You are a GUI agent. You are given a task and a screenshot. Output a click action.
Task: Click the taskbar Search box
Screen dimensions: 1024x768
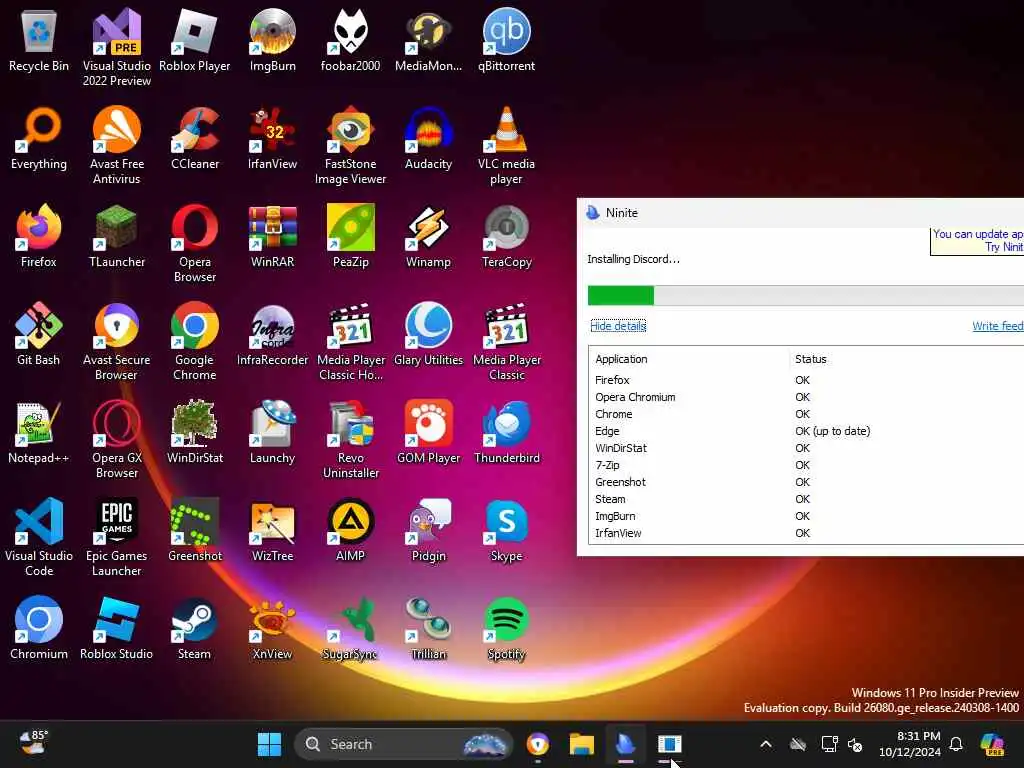pyautogui.click(x=404, y=744)
